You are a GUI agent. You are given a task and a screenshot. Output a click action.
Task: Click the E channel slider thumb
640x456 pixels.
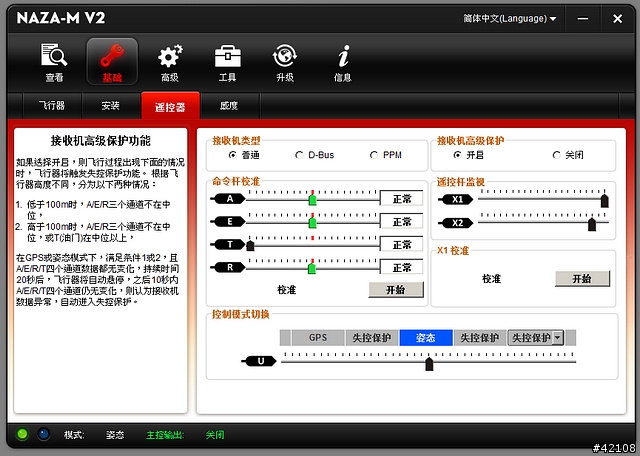313,222
